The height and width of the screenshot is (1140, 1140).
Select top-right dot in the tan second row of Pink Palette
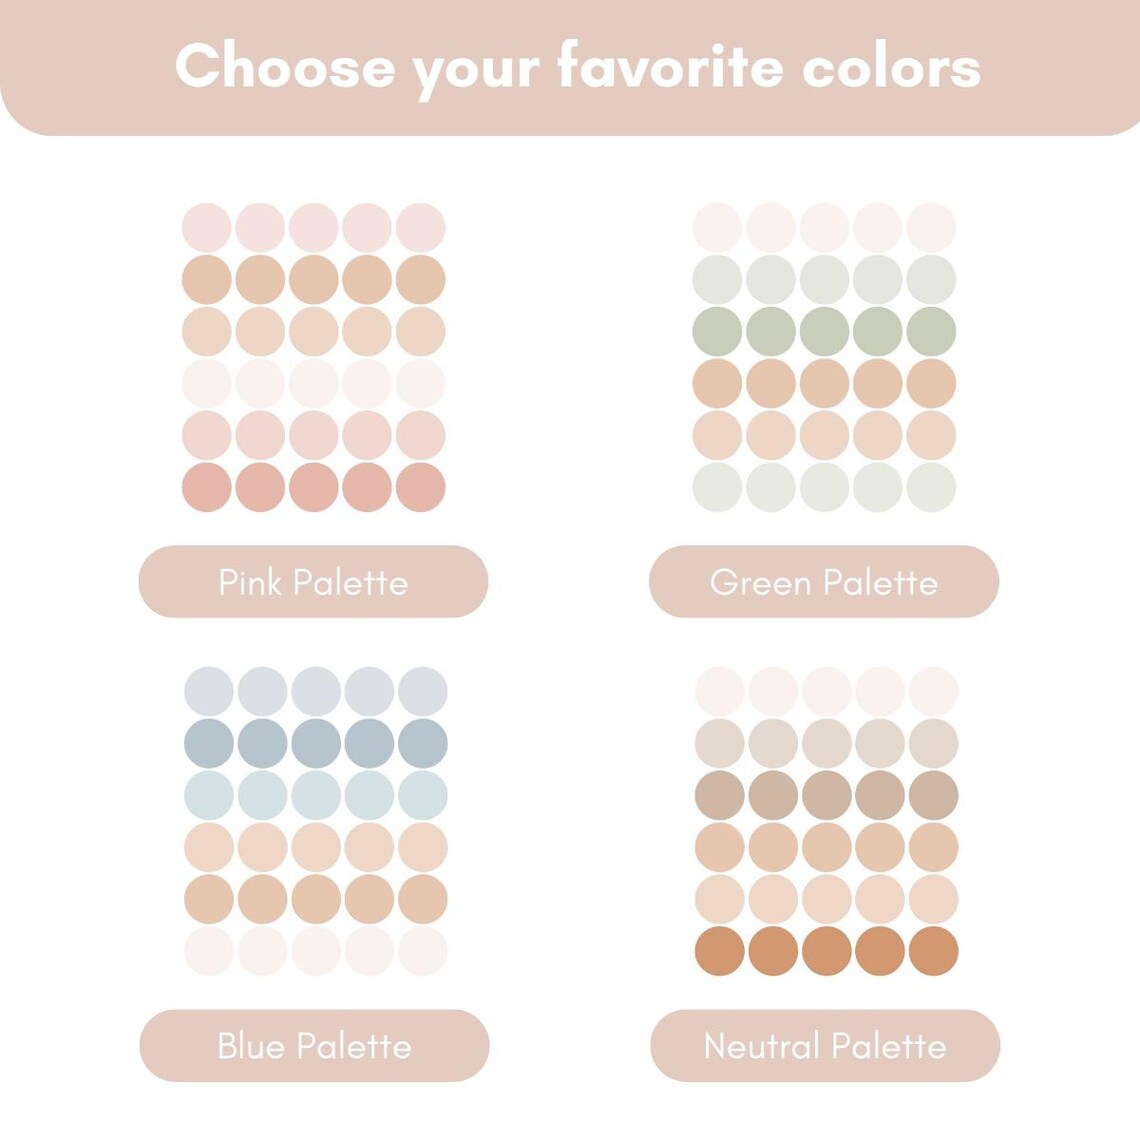click(420, 280)
